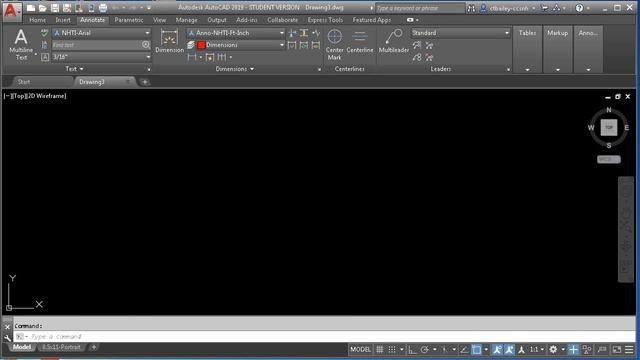The height and width of the screenshot is (360, 640).
Task: Click the Plot printer icon in Quick Access toolbar
Action: [103, 8]
